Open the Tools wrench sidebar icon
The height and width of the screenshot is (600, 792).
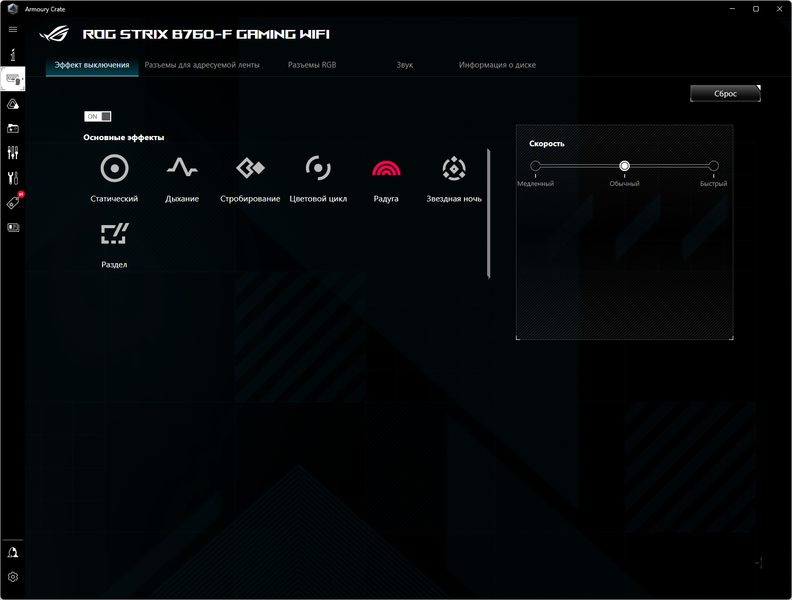point(13,178)
